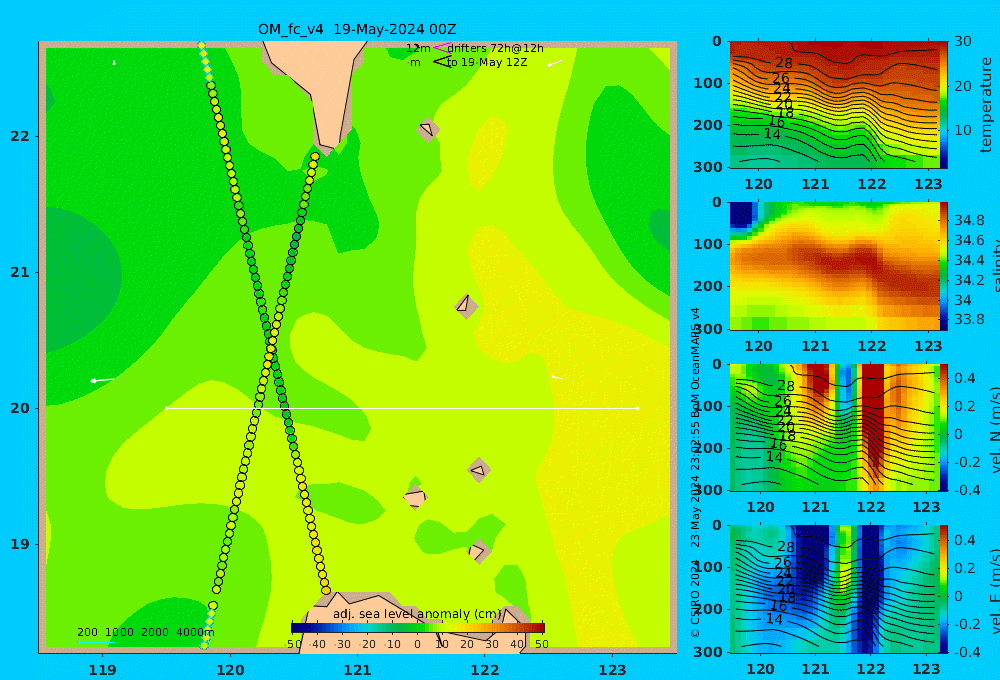Click the western endpoint of the white transect line

point(166,408)
